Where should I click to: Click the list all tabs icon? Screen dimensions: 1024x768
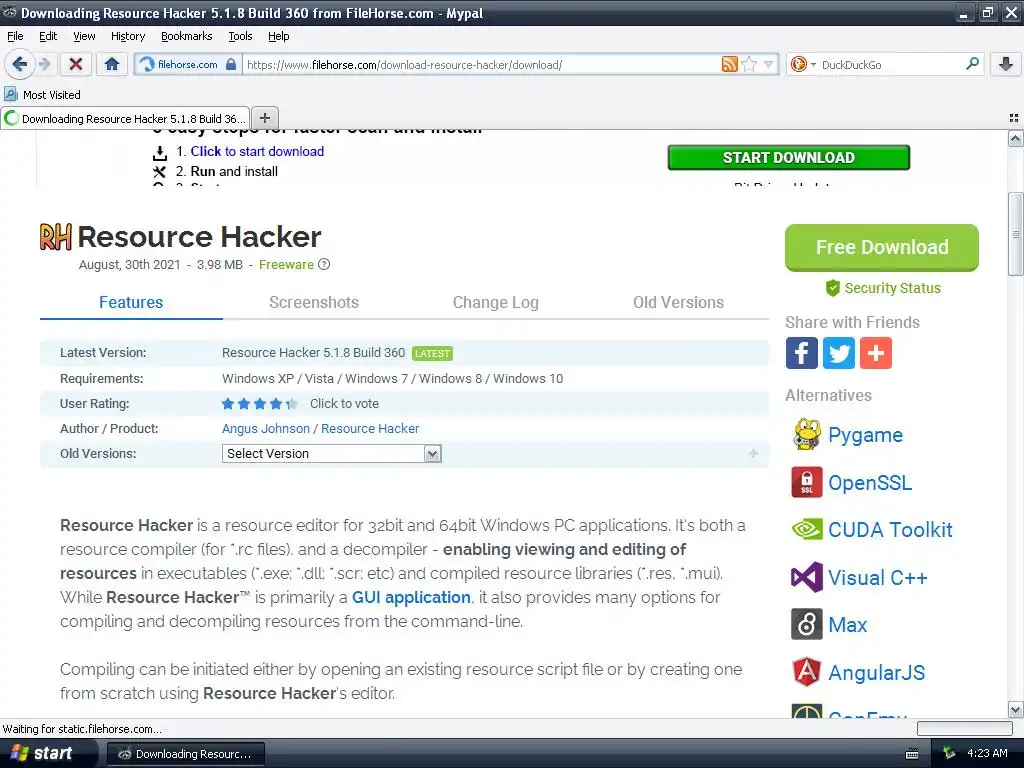1014,118
